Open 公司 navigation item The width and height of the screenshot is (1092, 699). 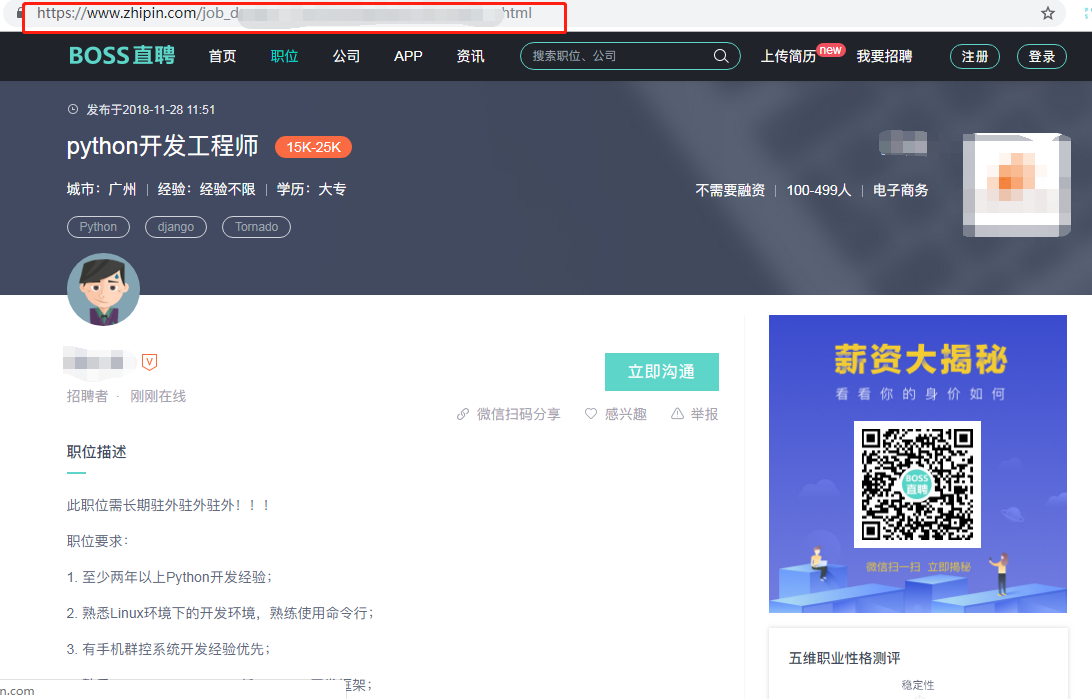[346, 56]
